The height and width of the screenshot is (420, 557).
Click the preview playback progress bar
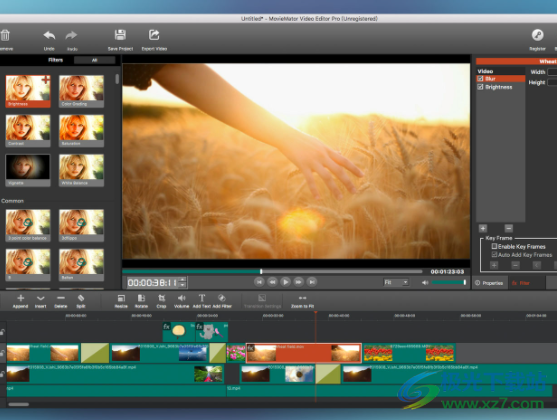272,271
